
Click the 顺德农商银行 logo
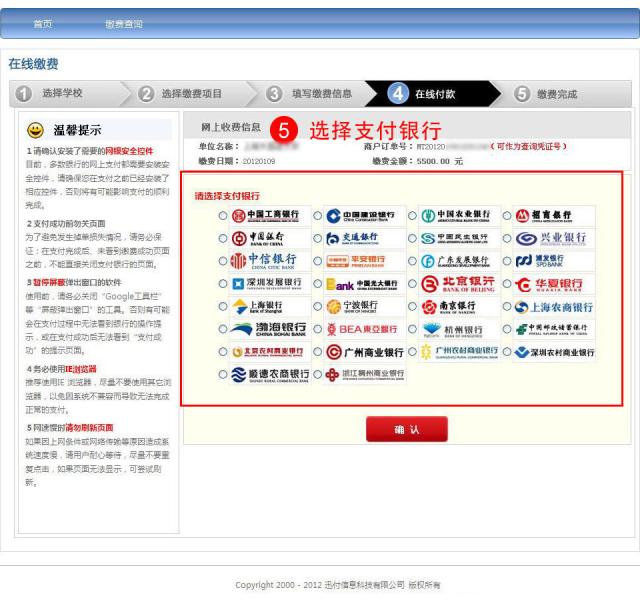[x=270, y=374]
